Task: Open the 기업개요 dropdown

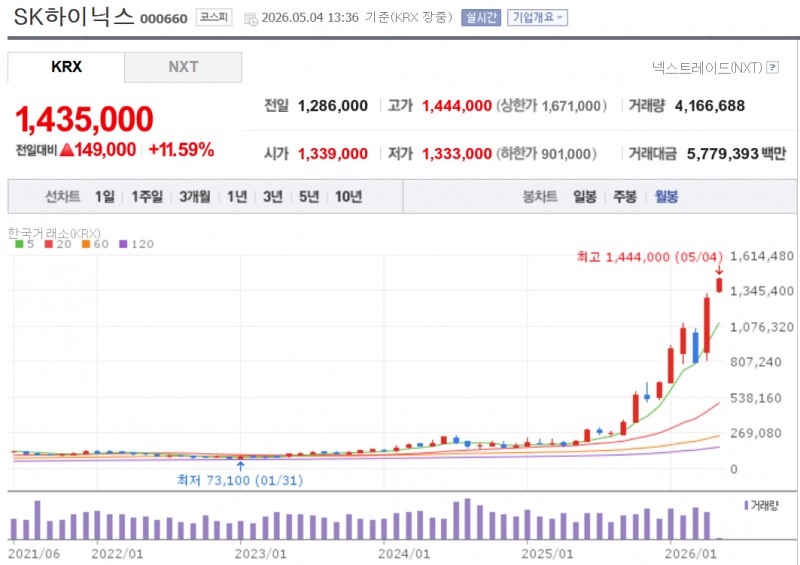Action: click(537, 17)
